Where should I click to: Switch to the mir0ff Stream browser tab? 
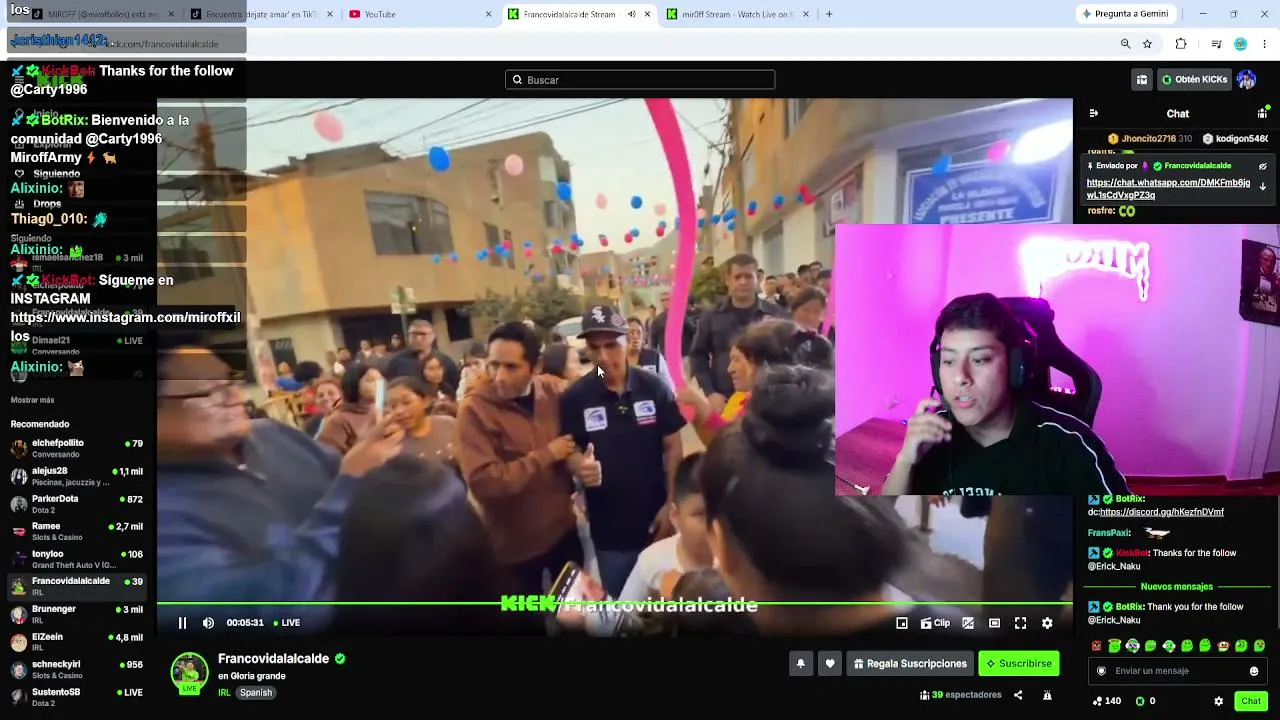point(737,14)
